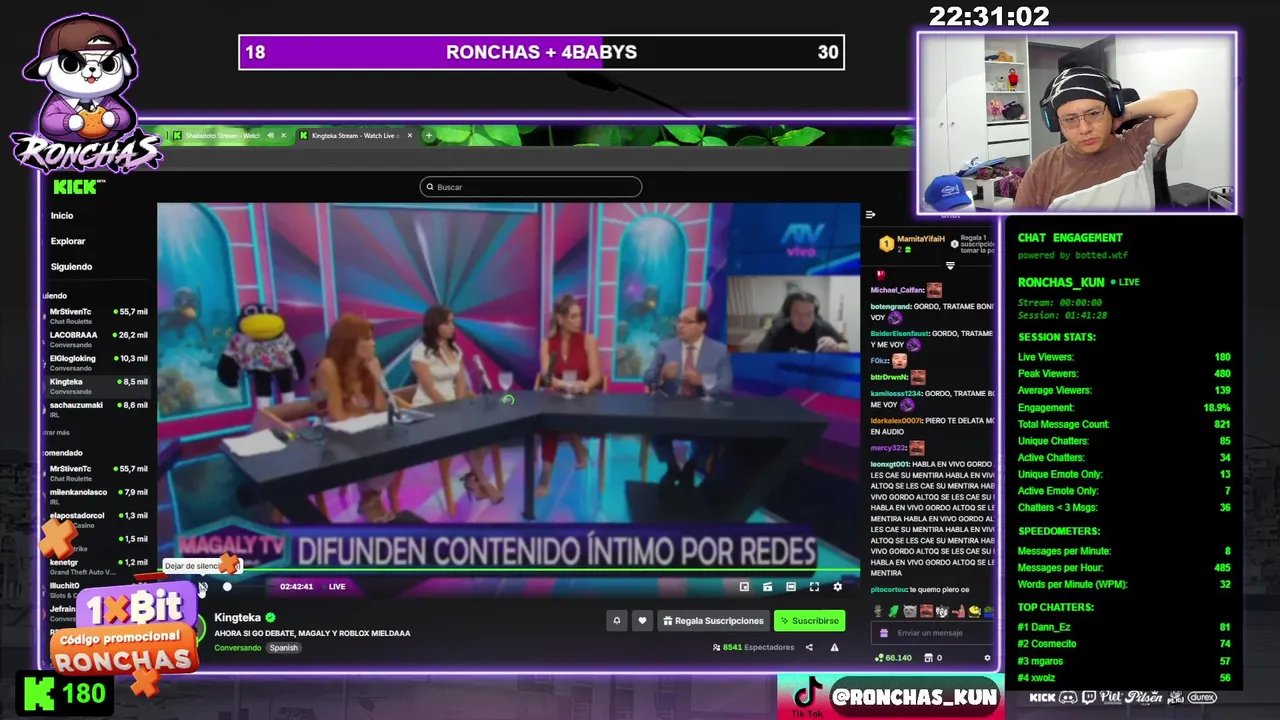This screenshot has width=1280, height=720.
Task: Click pitocortou username in chat
Action: pos(888,590)
